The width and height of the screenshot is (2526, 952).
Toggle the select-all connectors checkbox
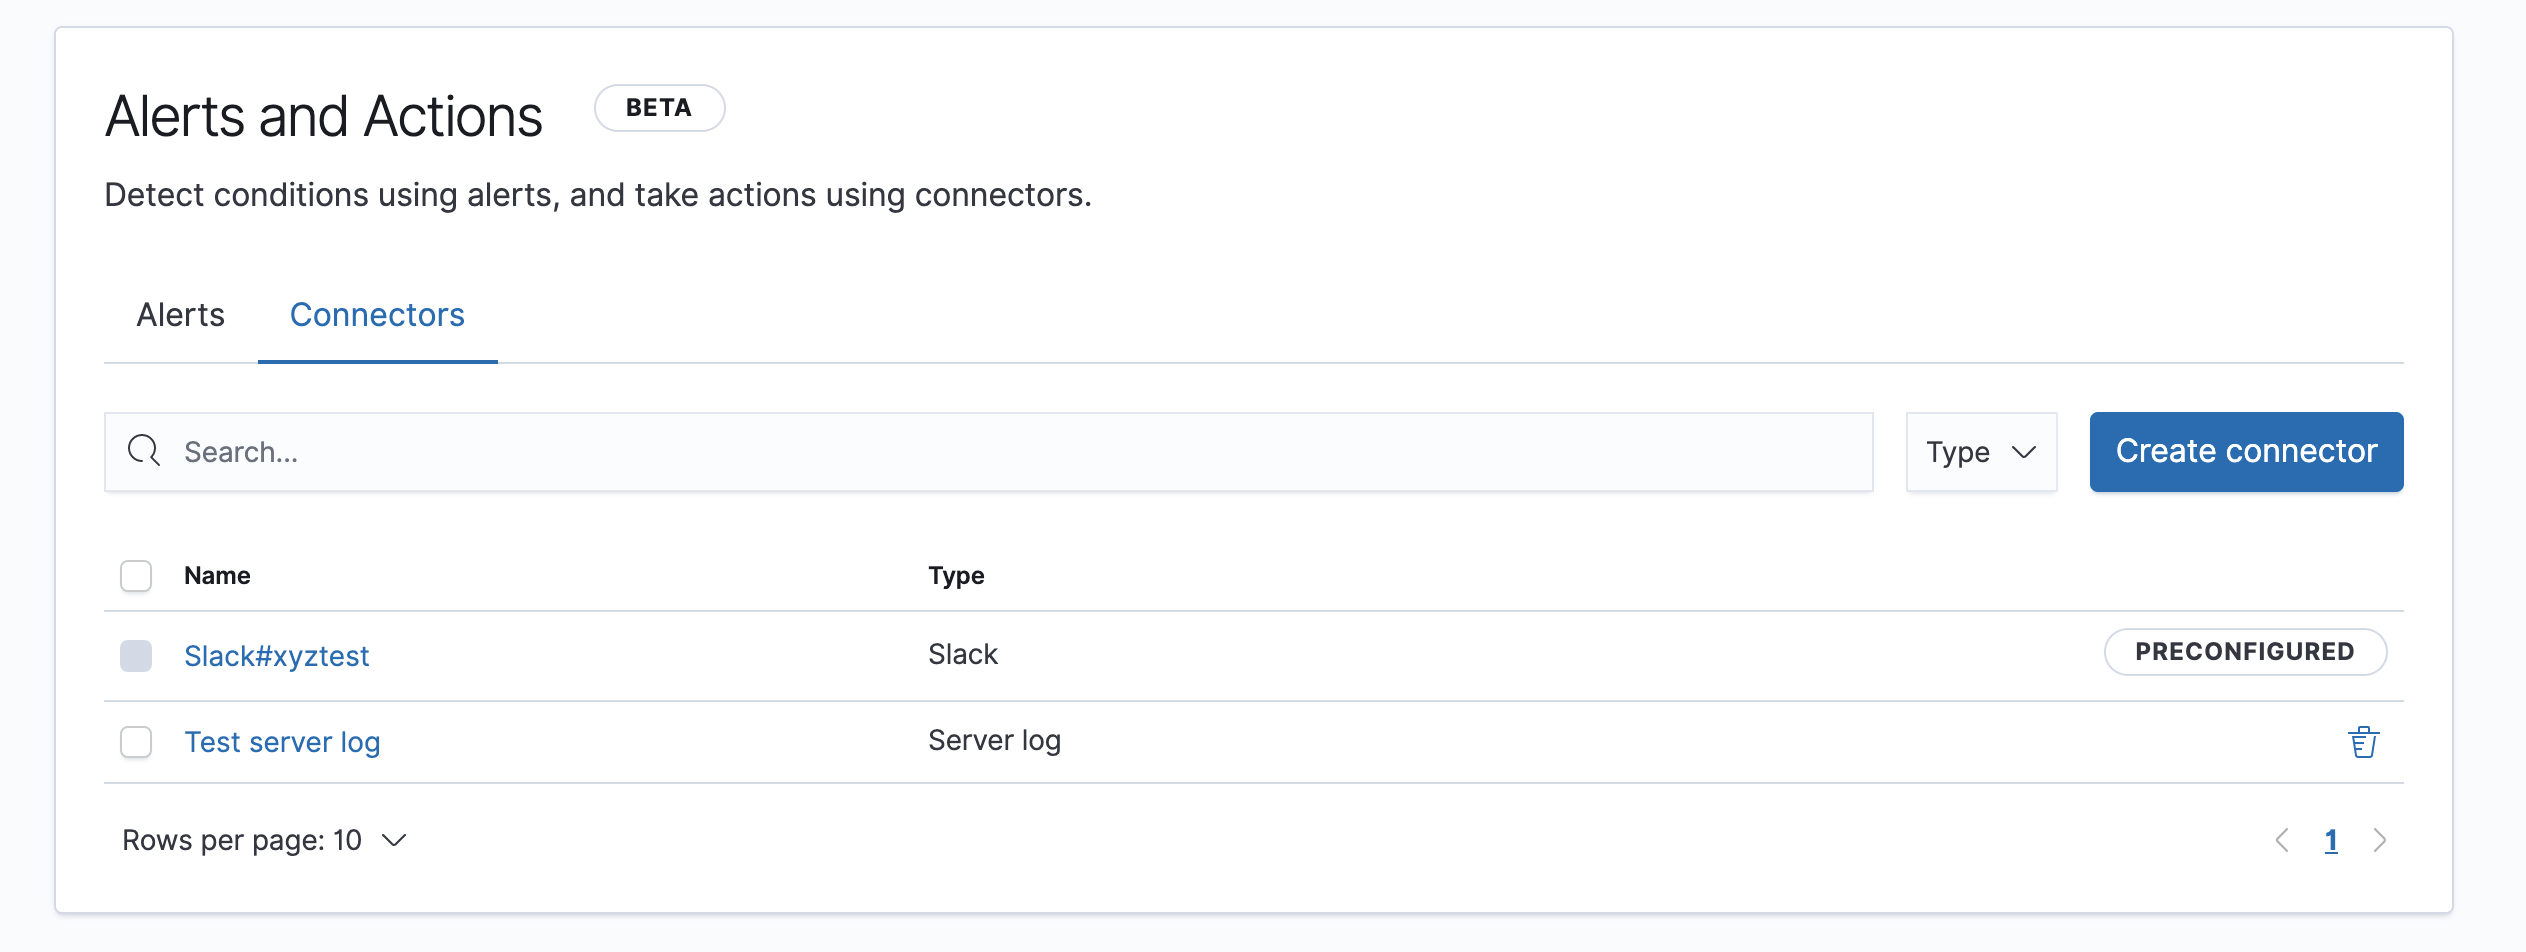coord(136,576)
